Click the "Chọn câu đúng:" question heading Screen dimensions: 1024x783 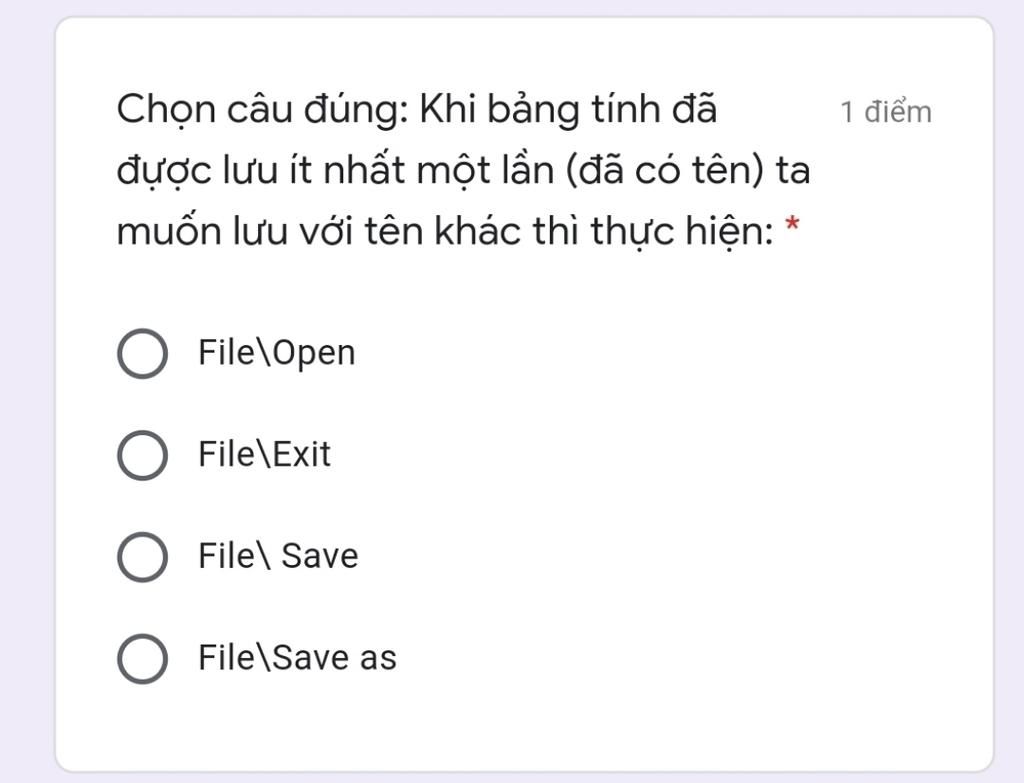click(x=263, y=110)
